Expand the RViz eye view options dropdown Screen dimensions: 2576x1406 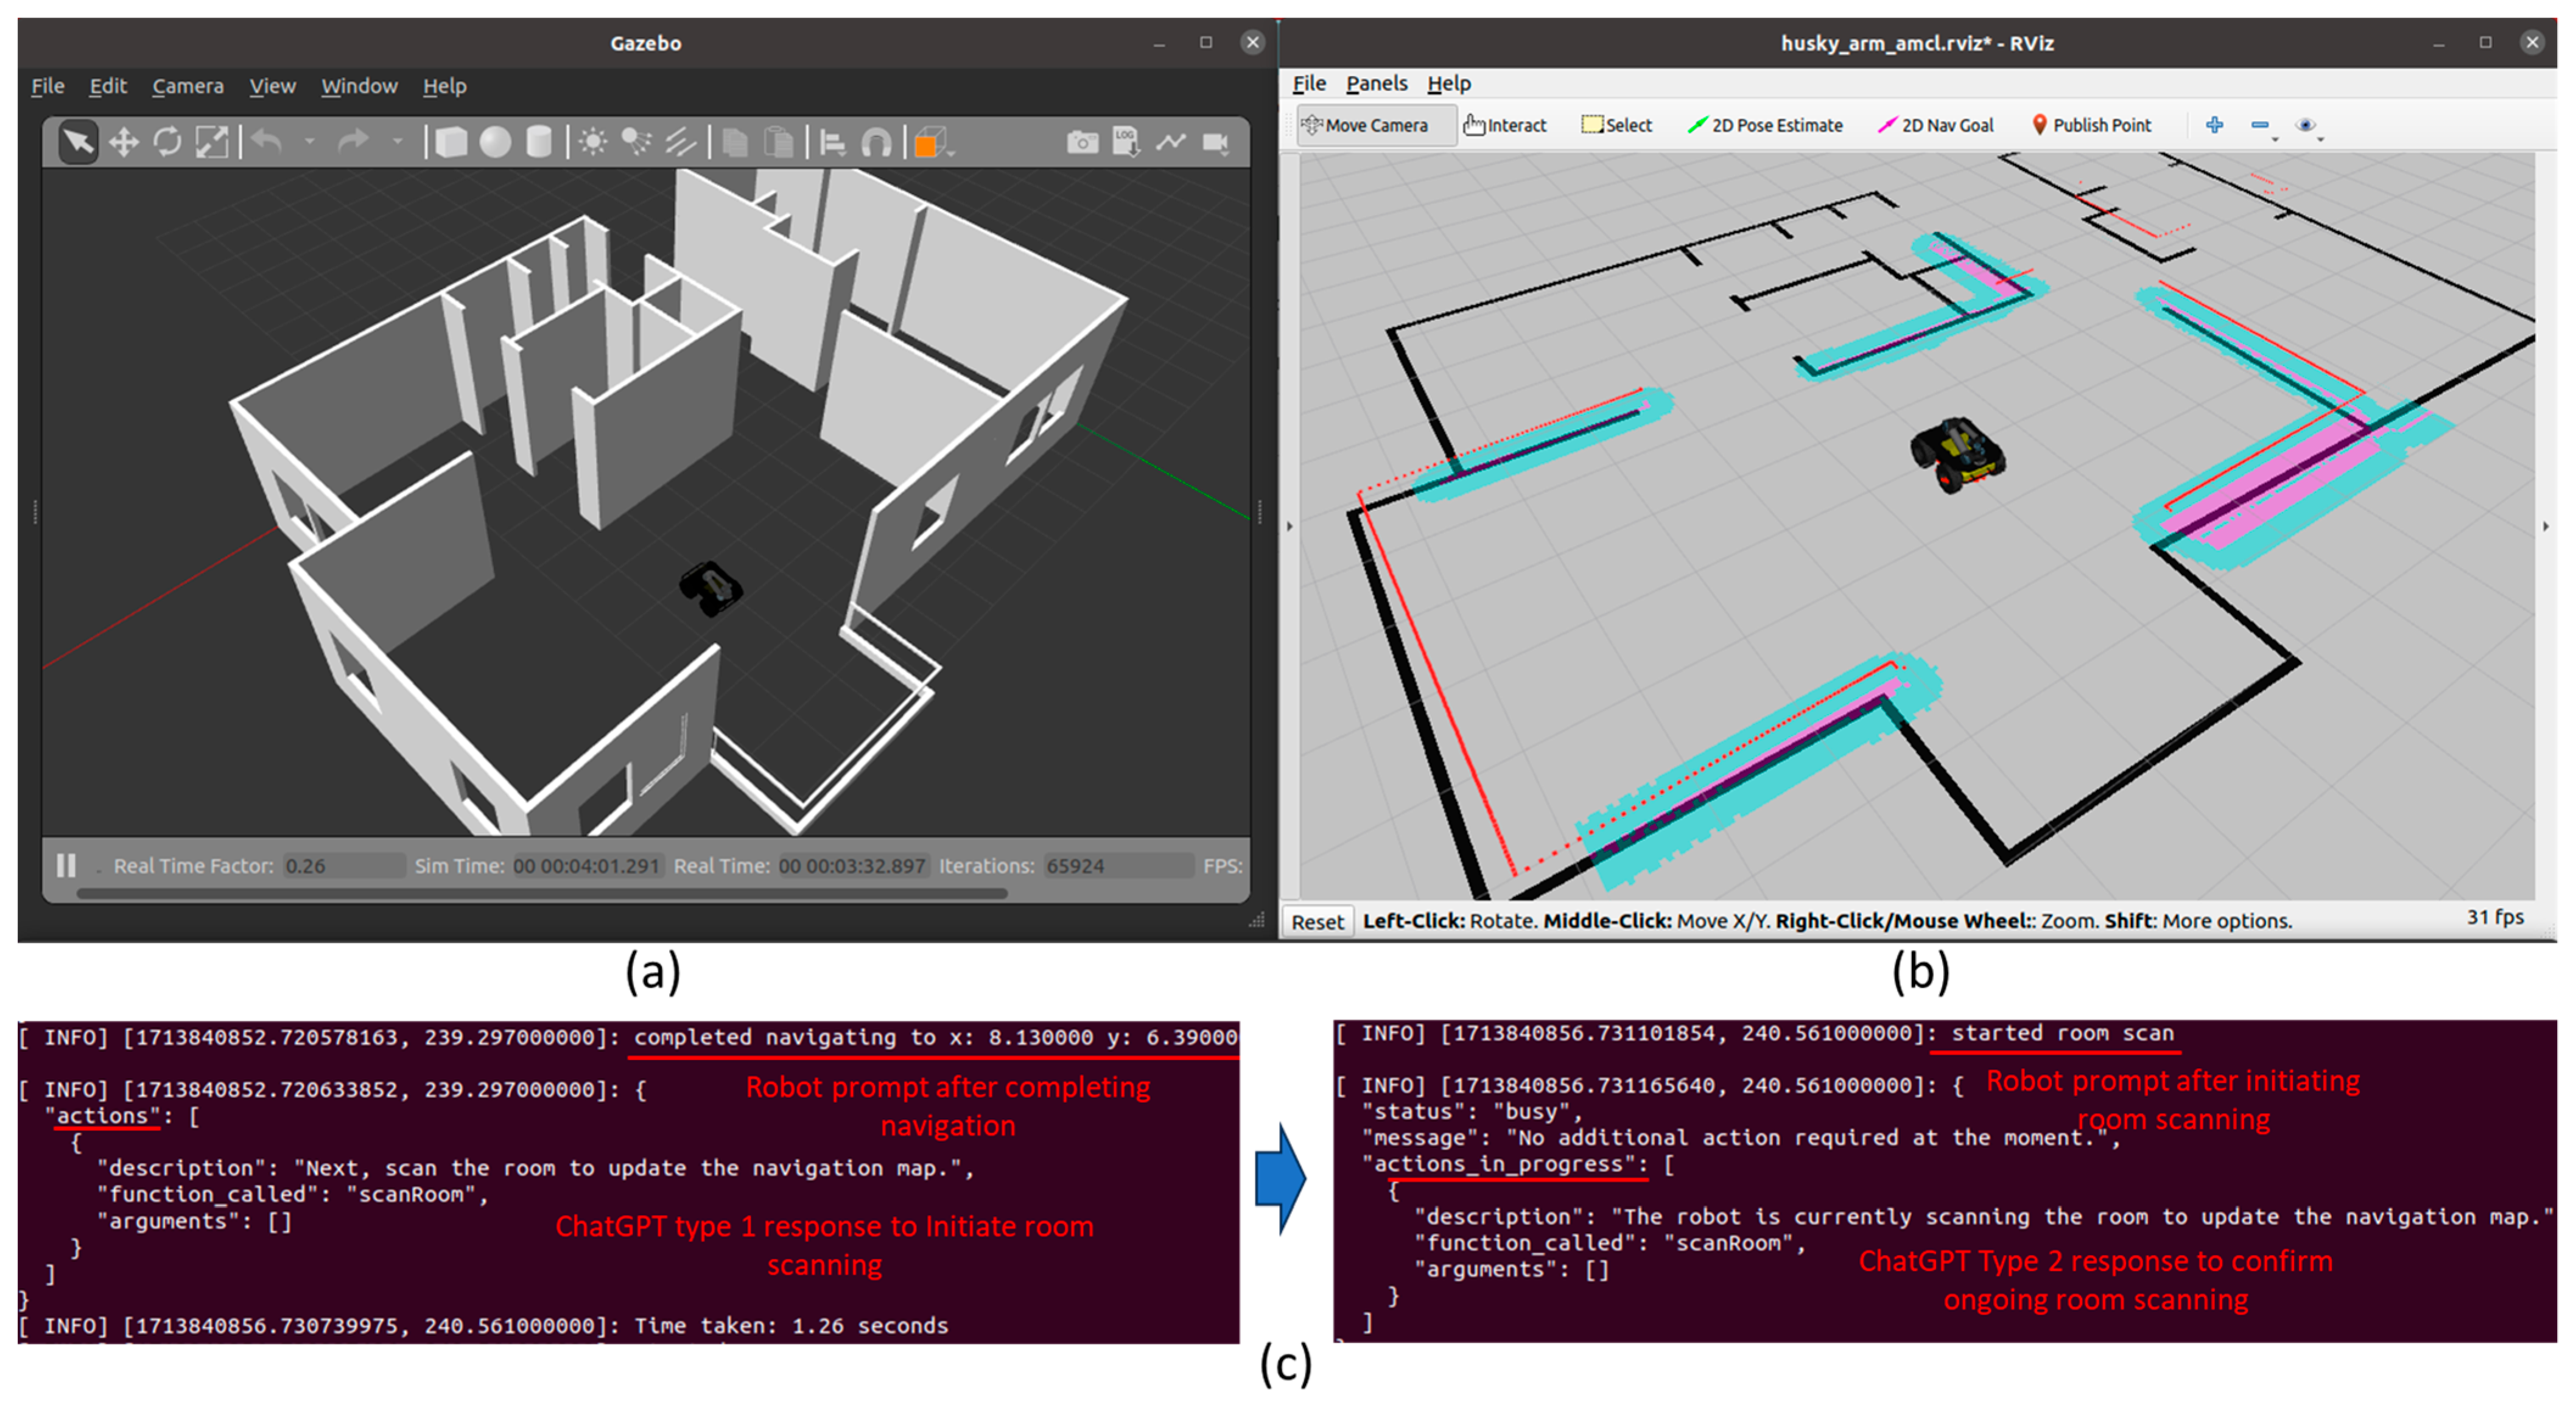click(x=2320, y=138)
